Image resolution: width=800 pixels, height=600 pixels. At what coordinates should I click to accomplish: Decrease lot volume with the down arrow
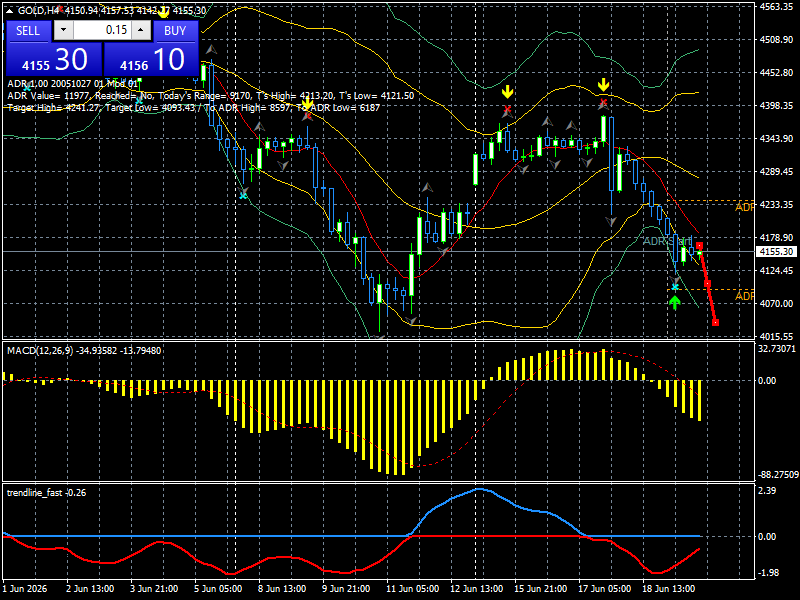click(x=63, y=30)
